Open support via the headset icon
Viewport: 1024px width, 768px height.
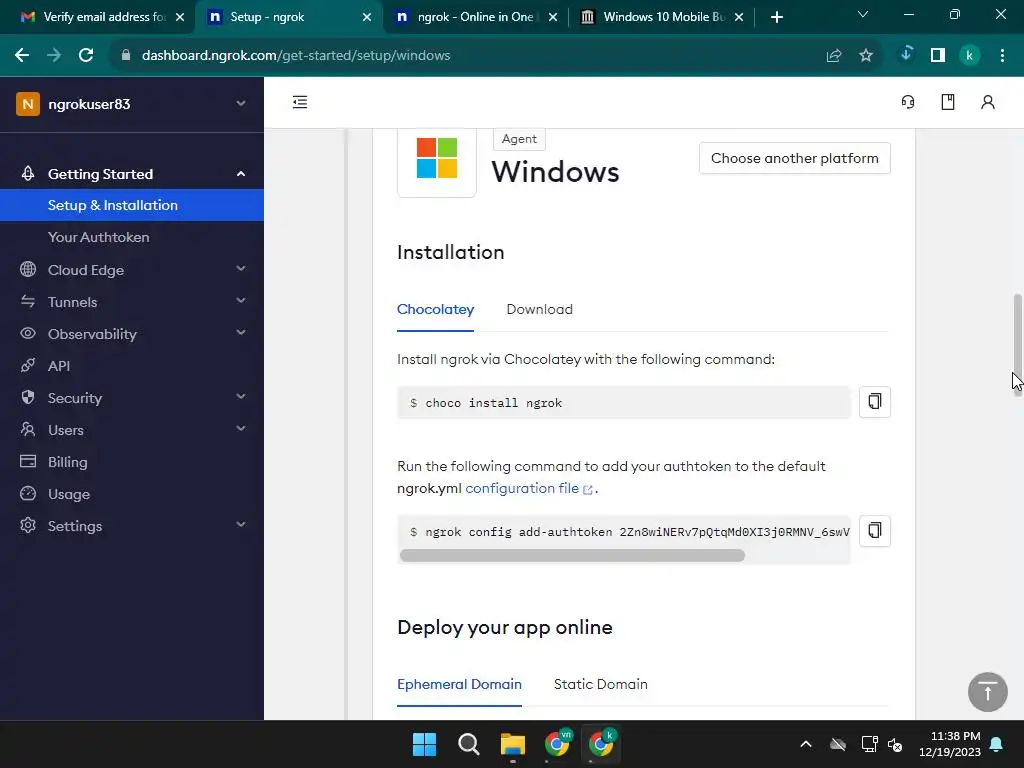click(908, 102)
